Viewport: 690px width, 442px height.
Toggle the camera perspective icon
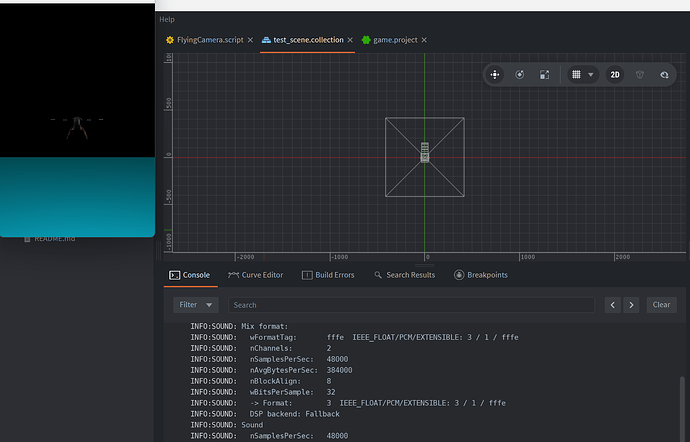(x=640, y=75)
